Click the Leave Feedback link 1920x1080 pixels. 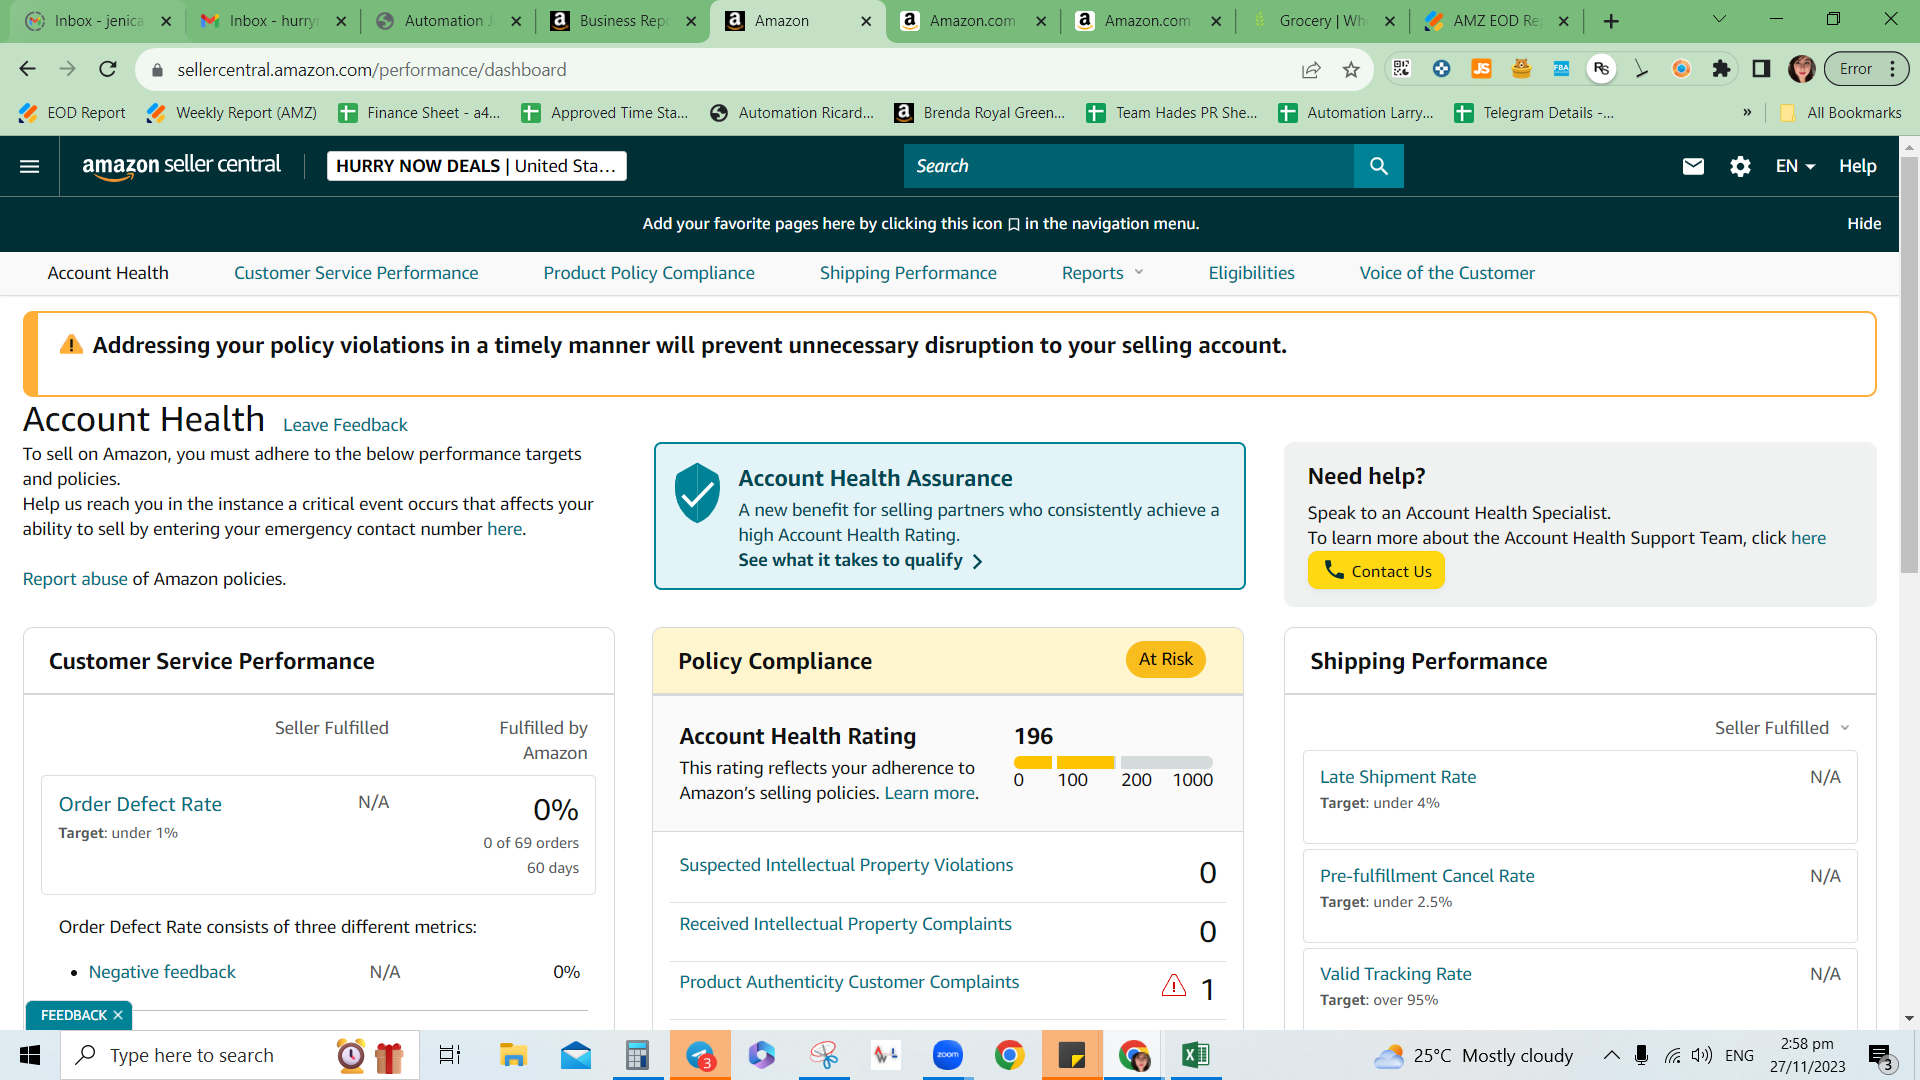345,425
